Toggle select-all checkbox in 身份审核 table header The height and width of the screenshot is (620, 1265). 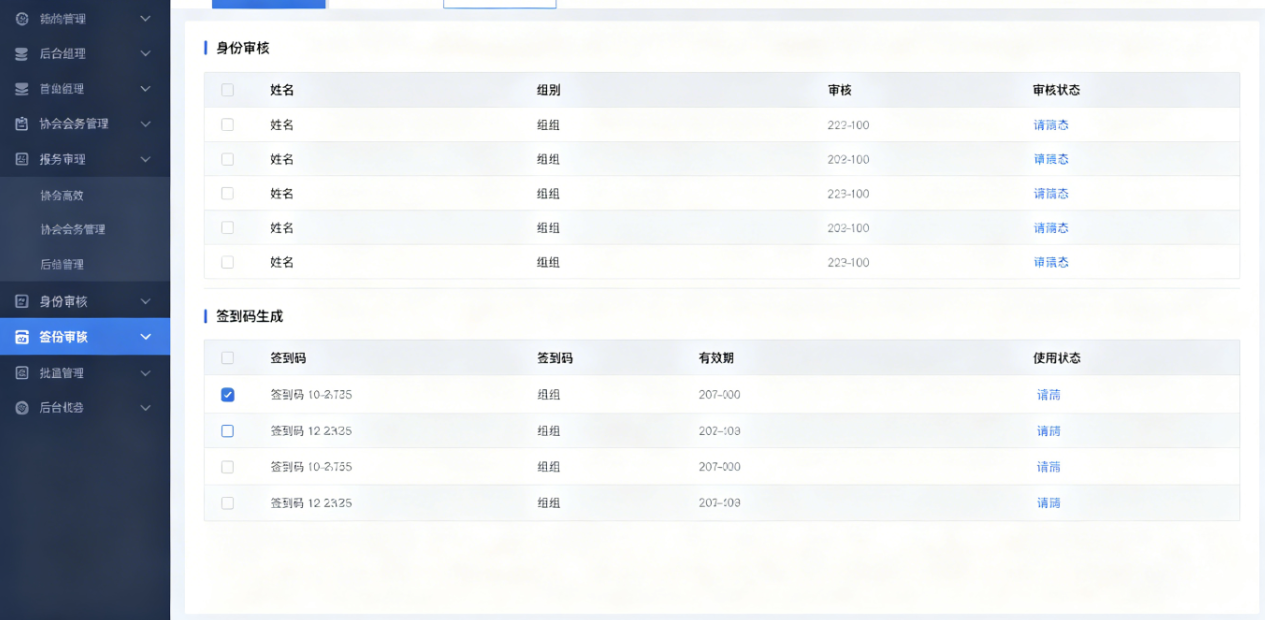pyautogui.click(x=227, y=90)
